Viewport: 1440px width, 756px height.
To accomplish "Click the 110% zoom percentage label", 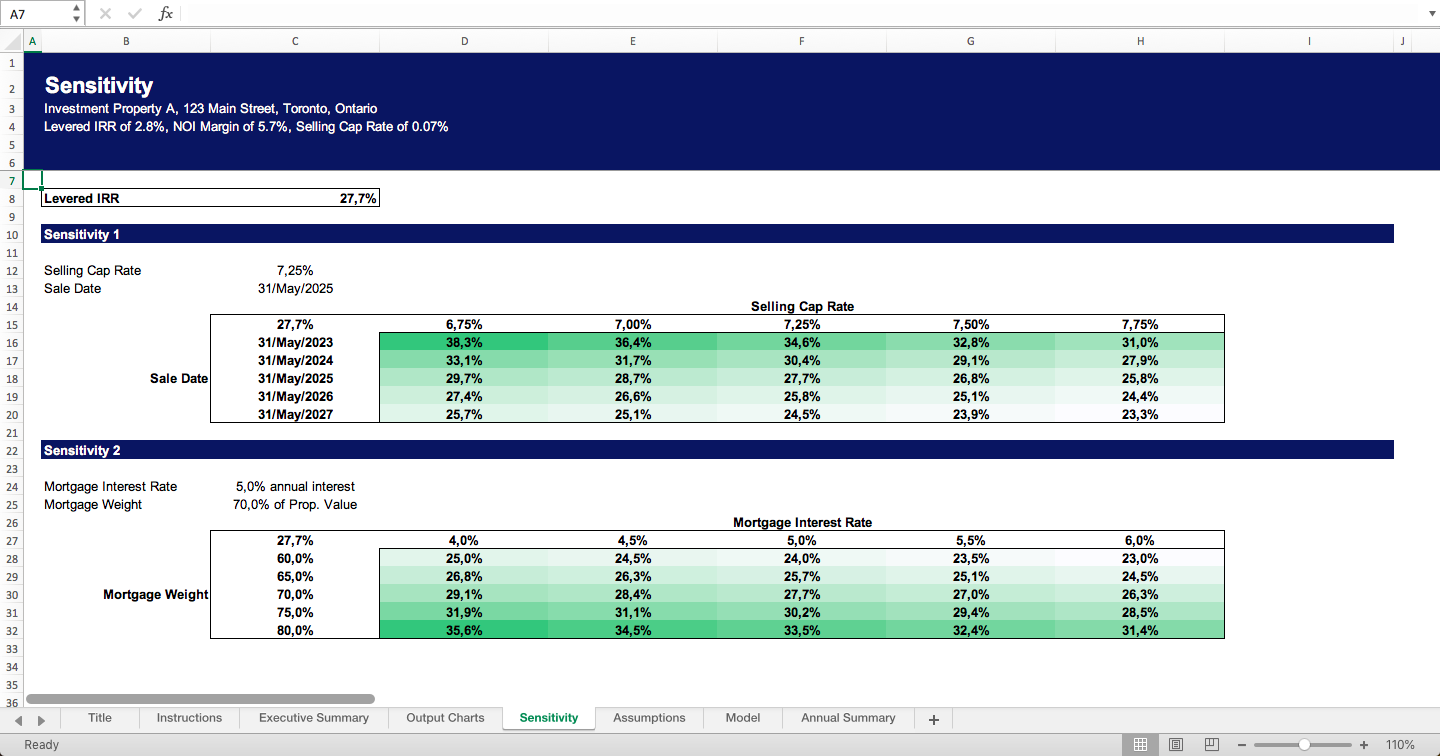I will coord(1400,744).
